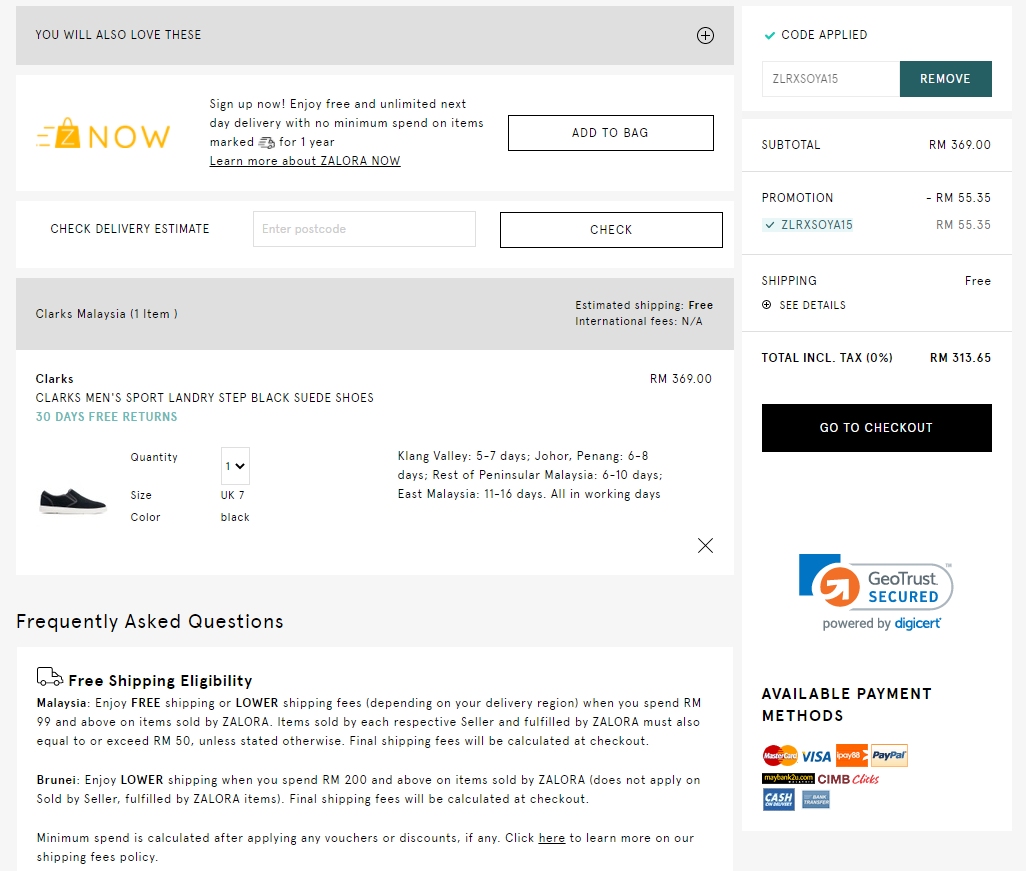Expand the 'You will also love these' section

click(705, 36)
